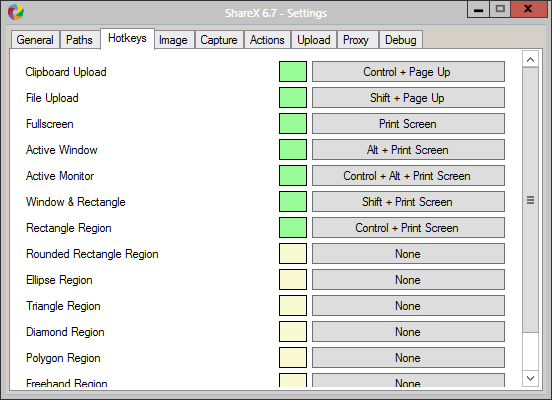Select the Hotkeys tab
The image size is (552, 400).
point(127,38)
